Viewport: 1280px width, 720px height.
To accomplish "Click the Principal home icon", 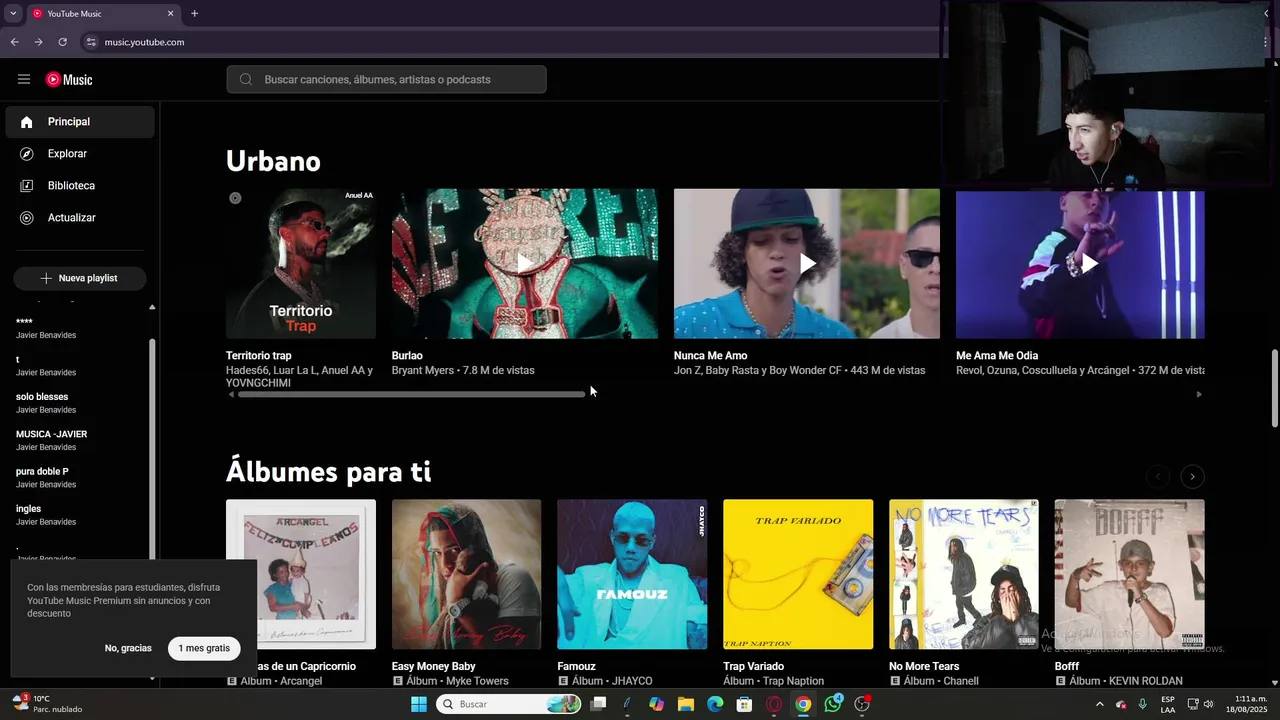I will click(27, 122).
